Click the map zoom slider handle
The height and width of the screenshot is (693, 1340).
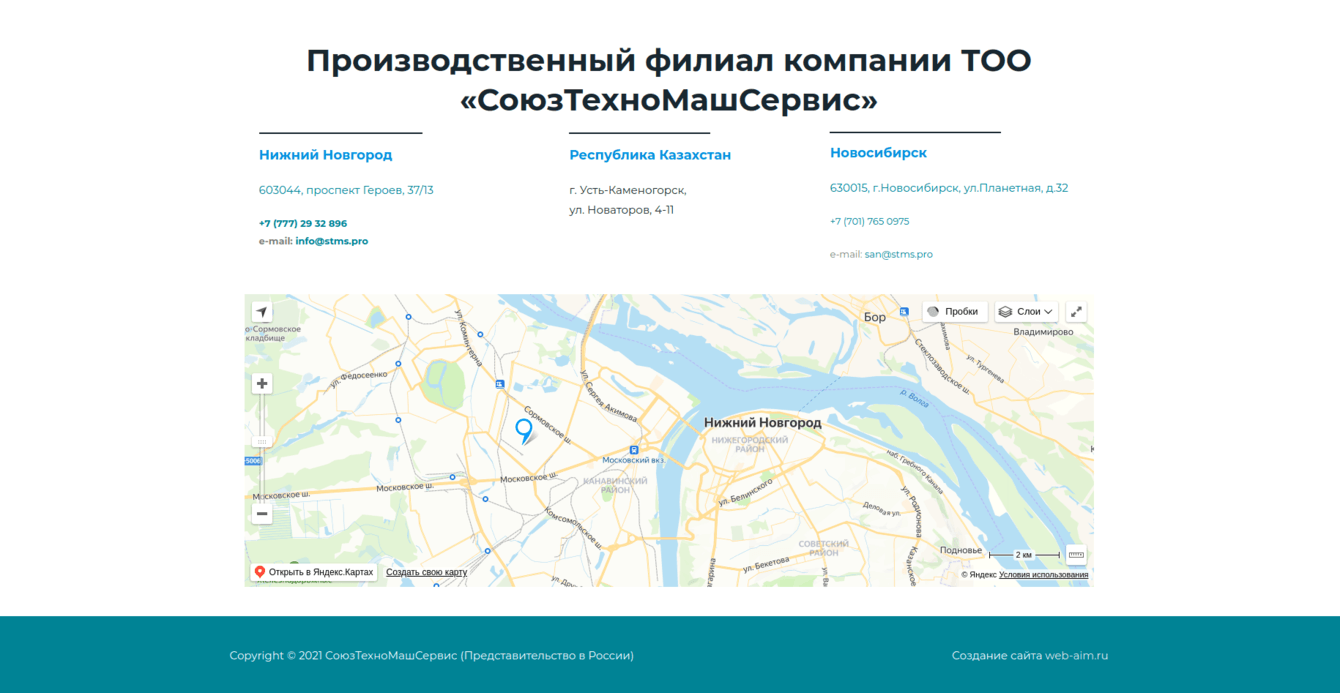(x=262, y=441)
